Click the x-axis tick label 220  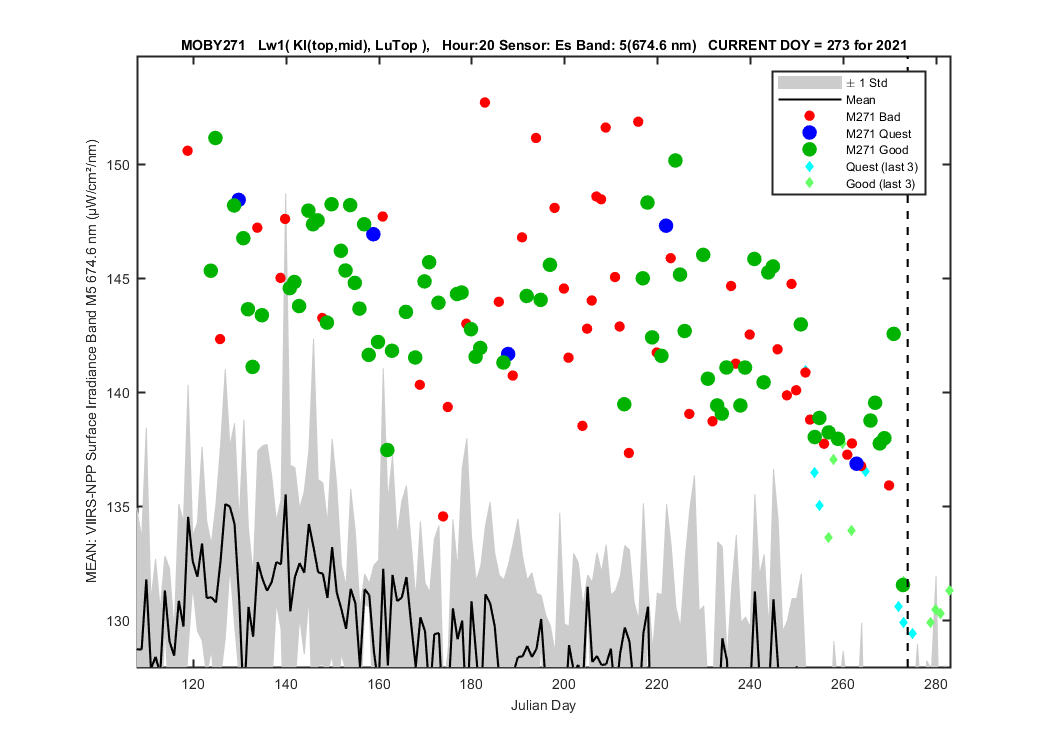[657, 684]
